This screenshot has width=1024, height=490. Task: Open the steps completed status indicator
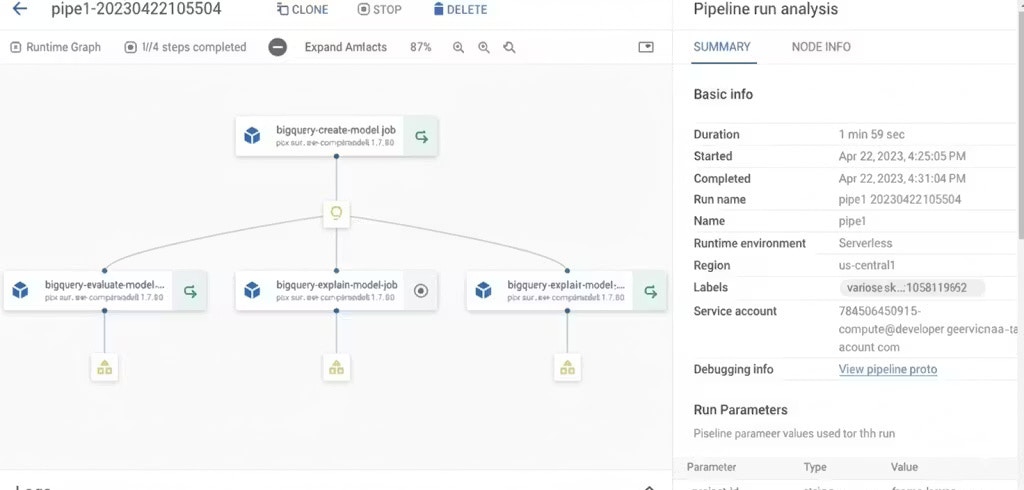click(x=185, y=47)
